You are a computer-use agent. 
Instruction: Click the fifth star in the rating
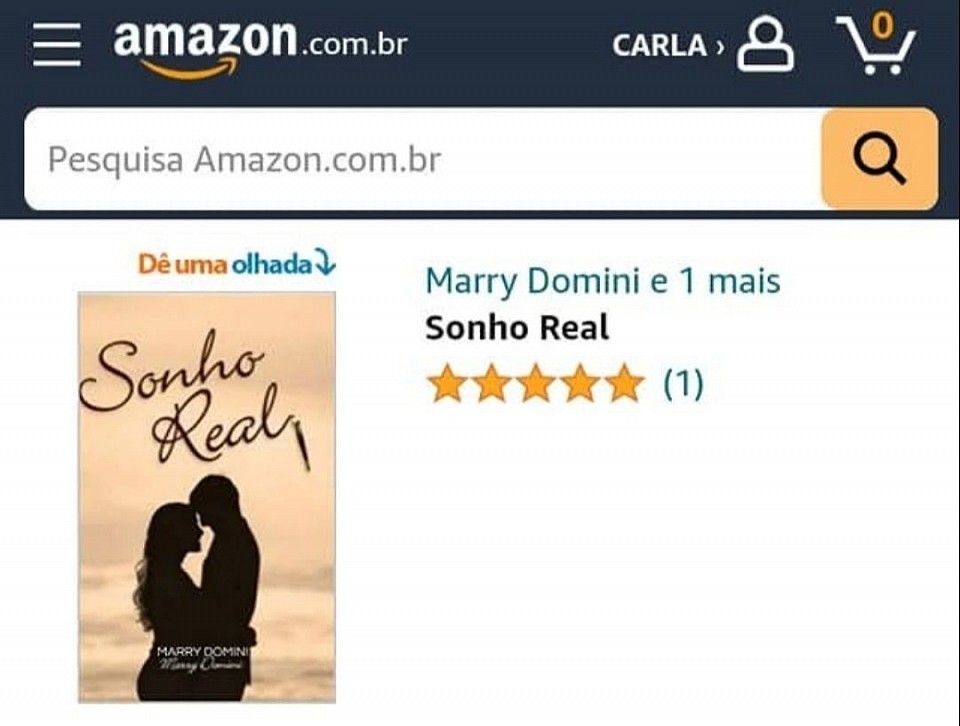(x=624, y=383)
